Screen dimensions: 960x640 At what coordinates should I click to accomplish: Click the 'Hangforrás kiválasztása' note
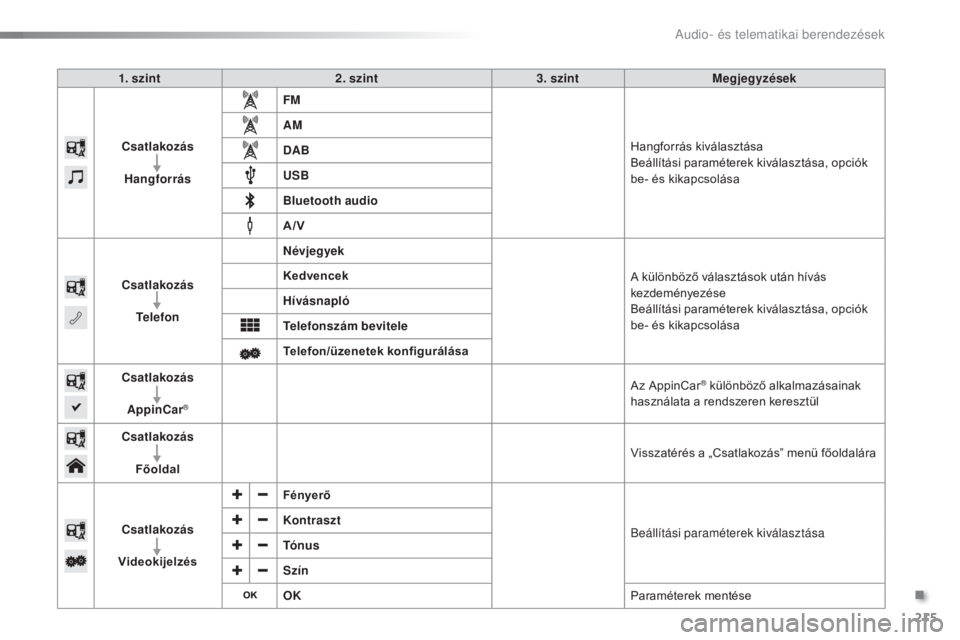coord(696,146)
